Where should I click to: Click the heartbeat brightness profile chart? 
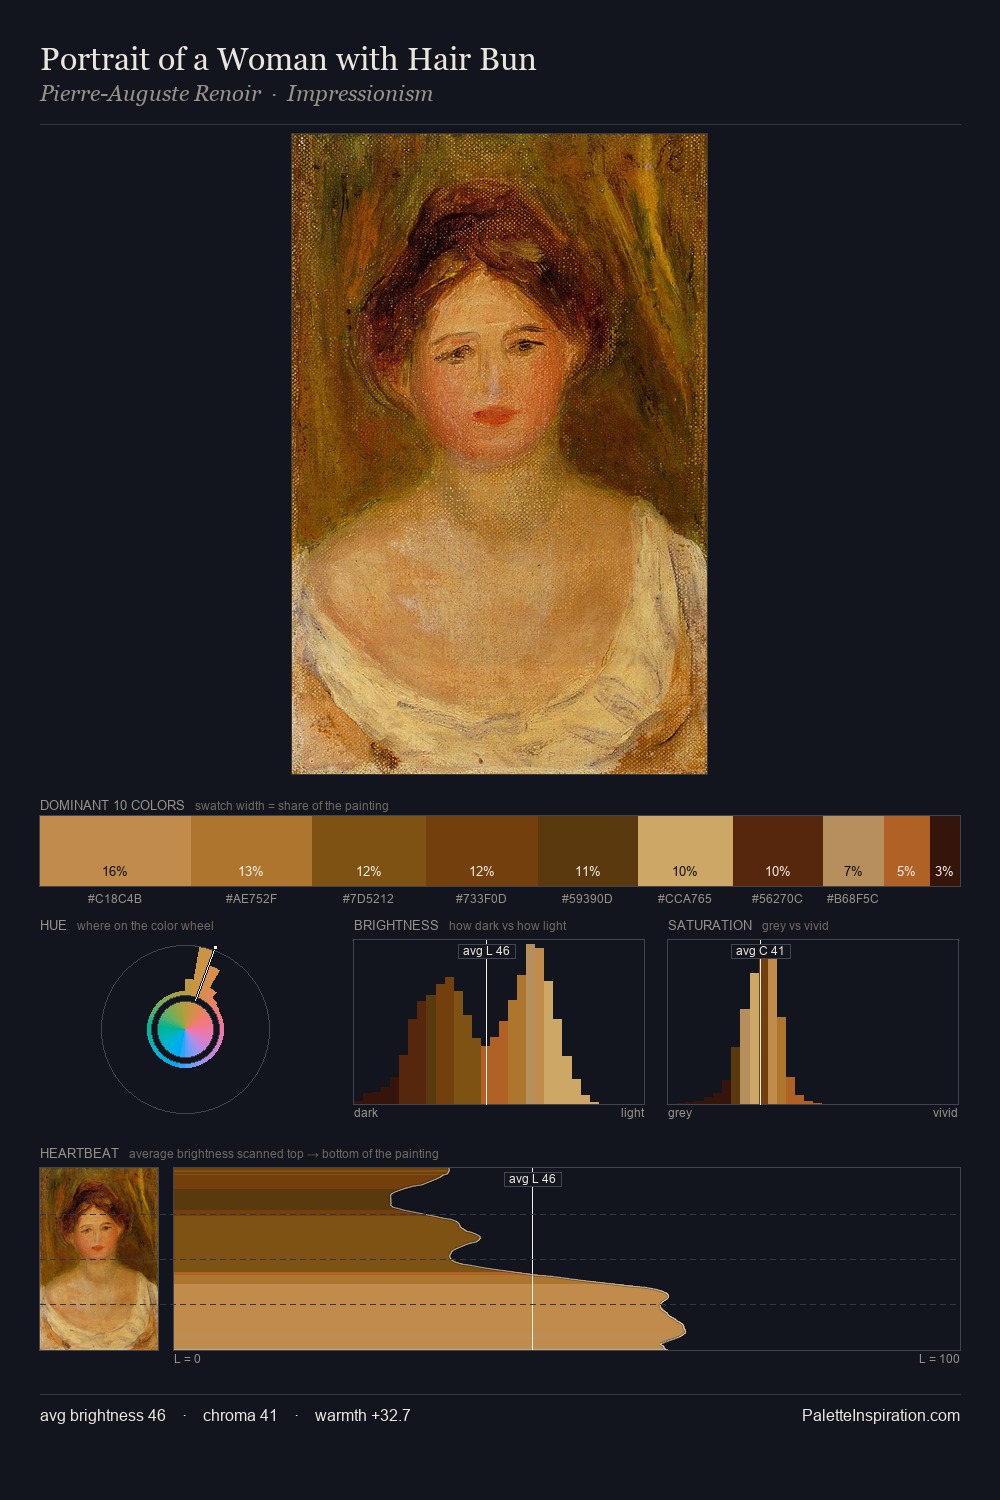[x=567, y=1259]
